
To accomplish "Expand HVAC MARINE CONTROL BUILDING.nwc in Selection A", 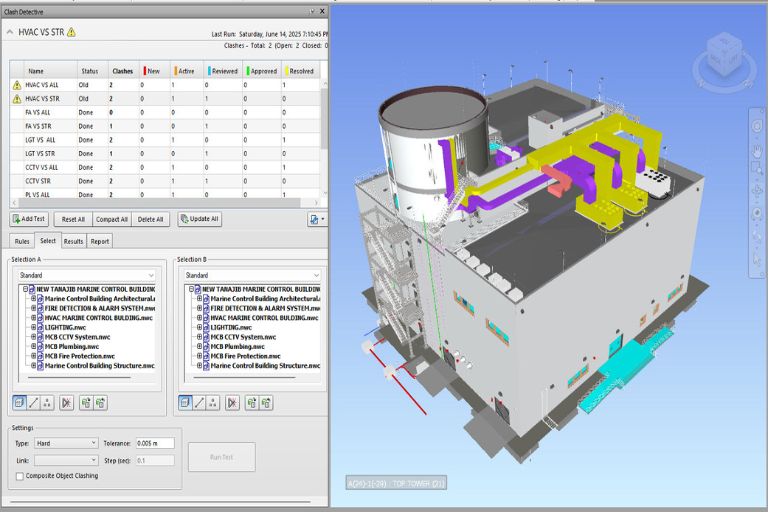I will tap(33, 318).
